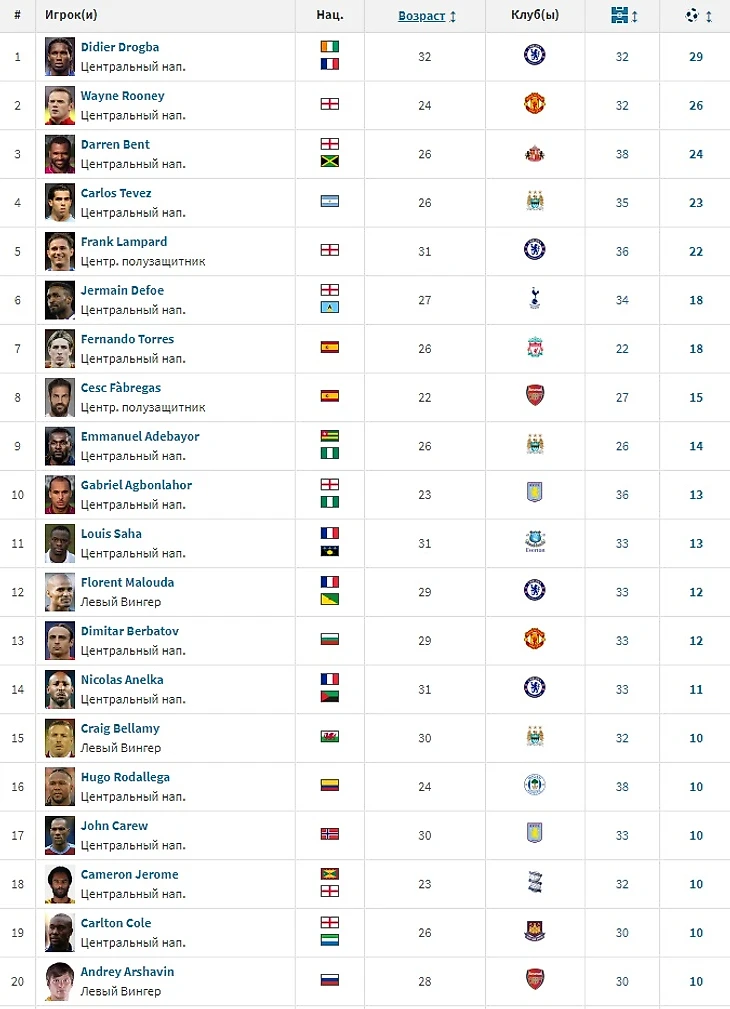730x1009 pixels.
Task: Click the Chelsea crest in Didier Drogba's row
Action: click(534, 55)
